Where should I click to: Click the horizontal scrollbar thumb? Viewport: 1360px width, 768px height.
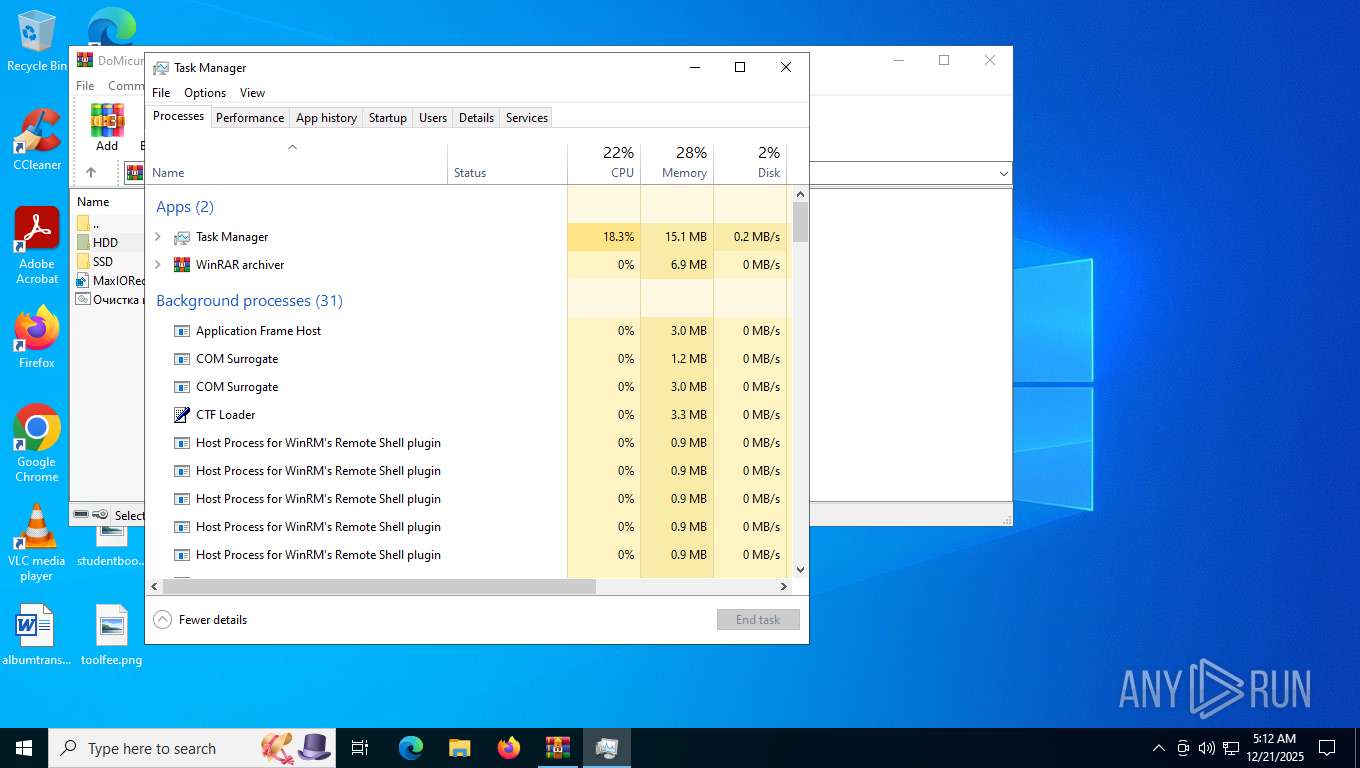click(x=379, y=587)
